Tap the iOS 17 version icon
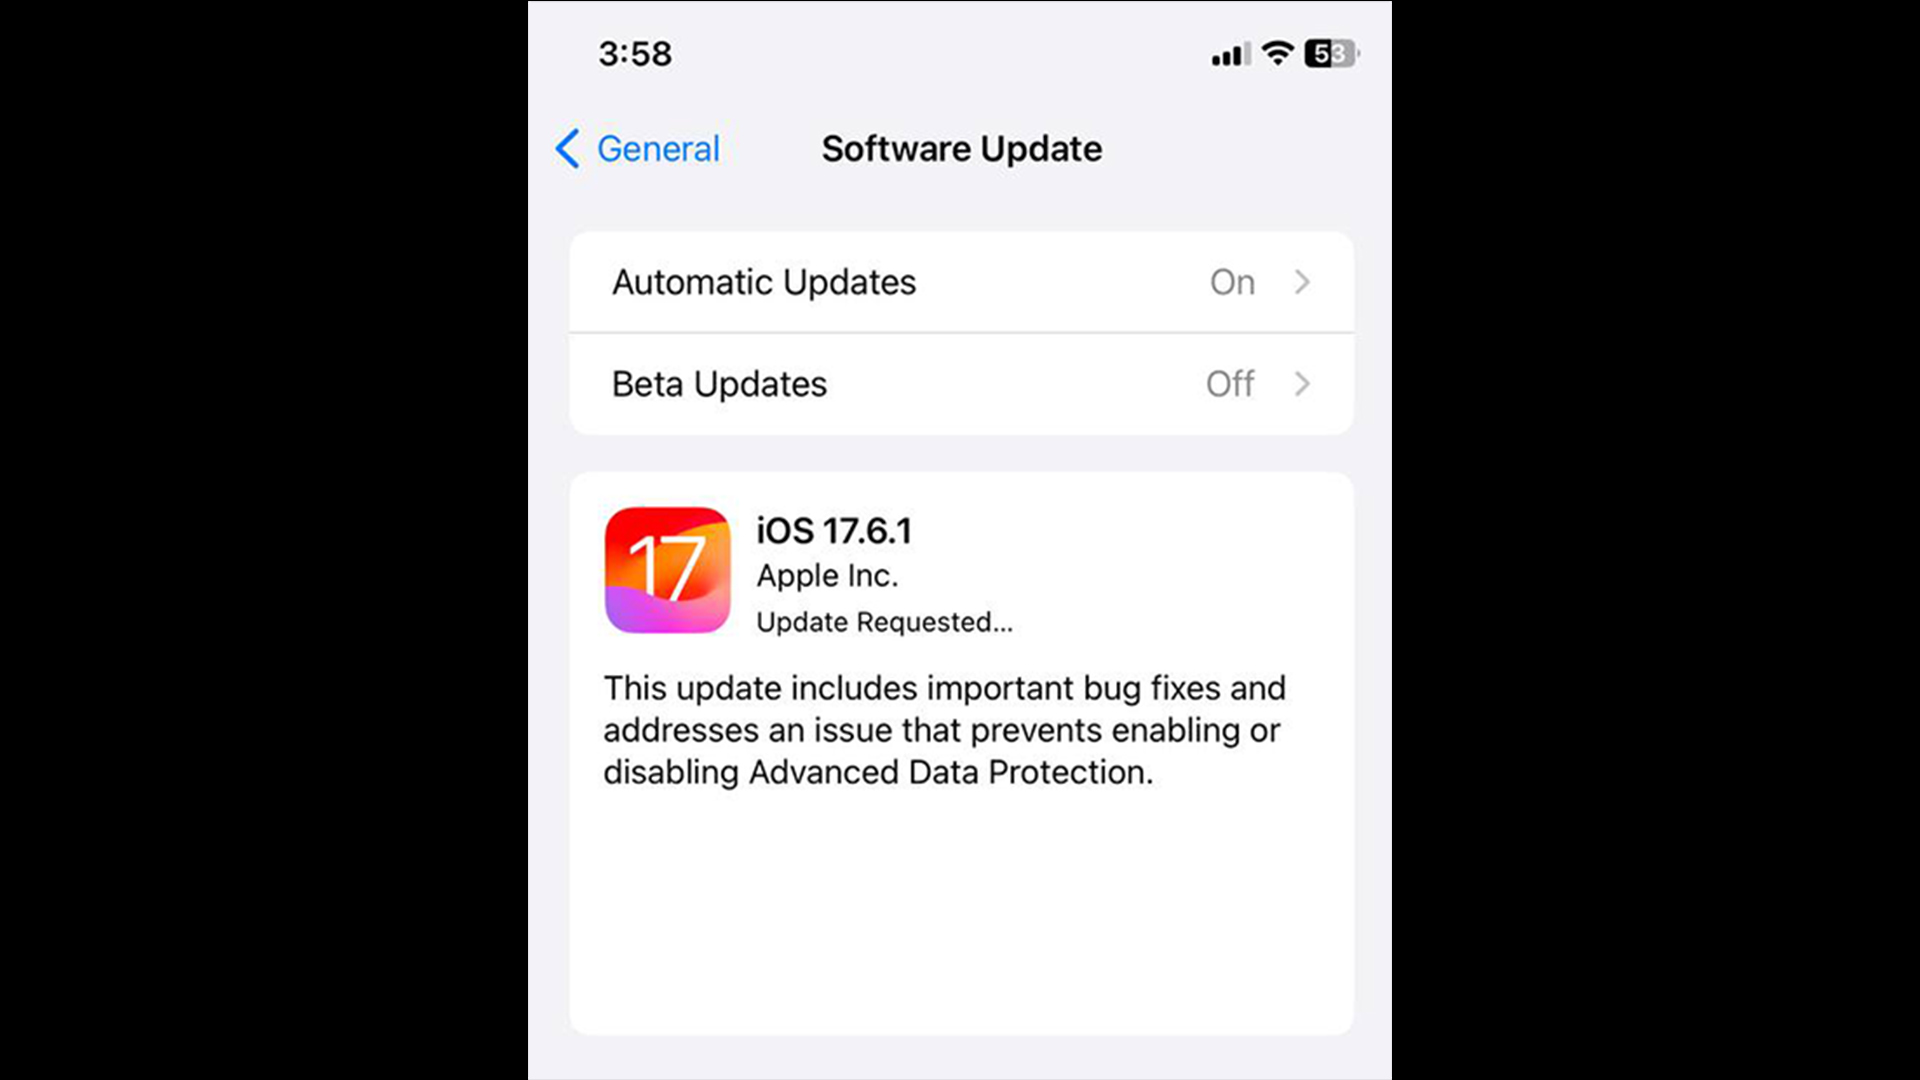Image resolution: width=1920 pixels, height=1080 pixels. pyautogui.click(x=666, y=570)
